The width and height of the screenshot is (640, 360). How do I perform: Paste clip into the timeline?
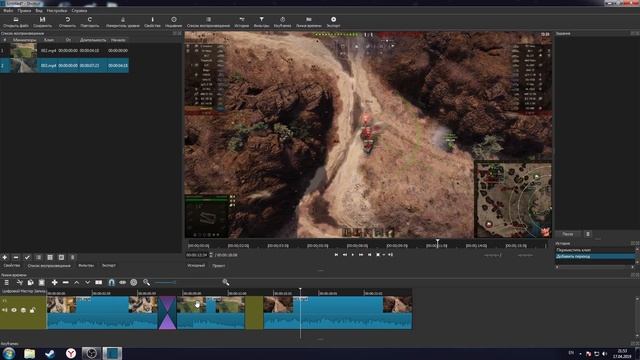click(x=42, y=282)
